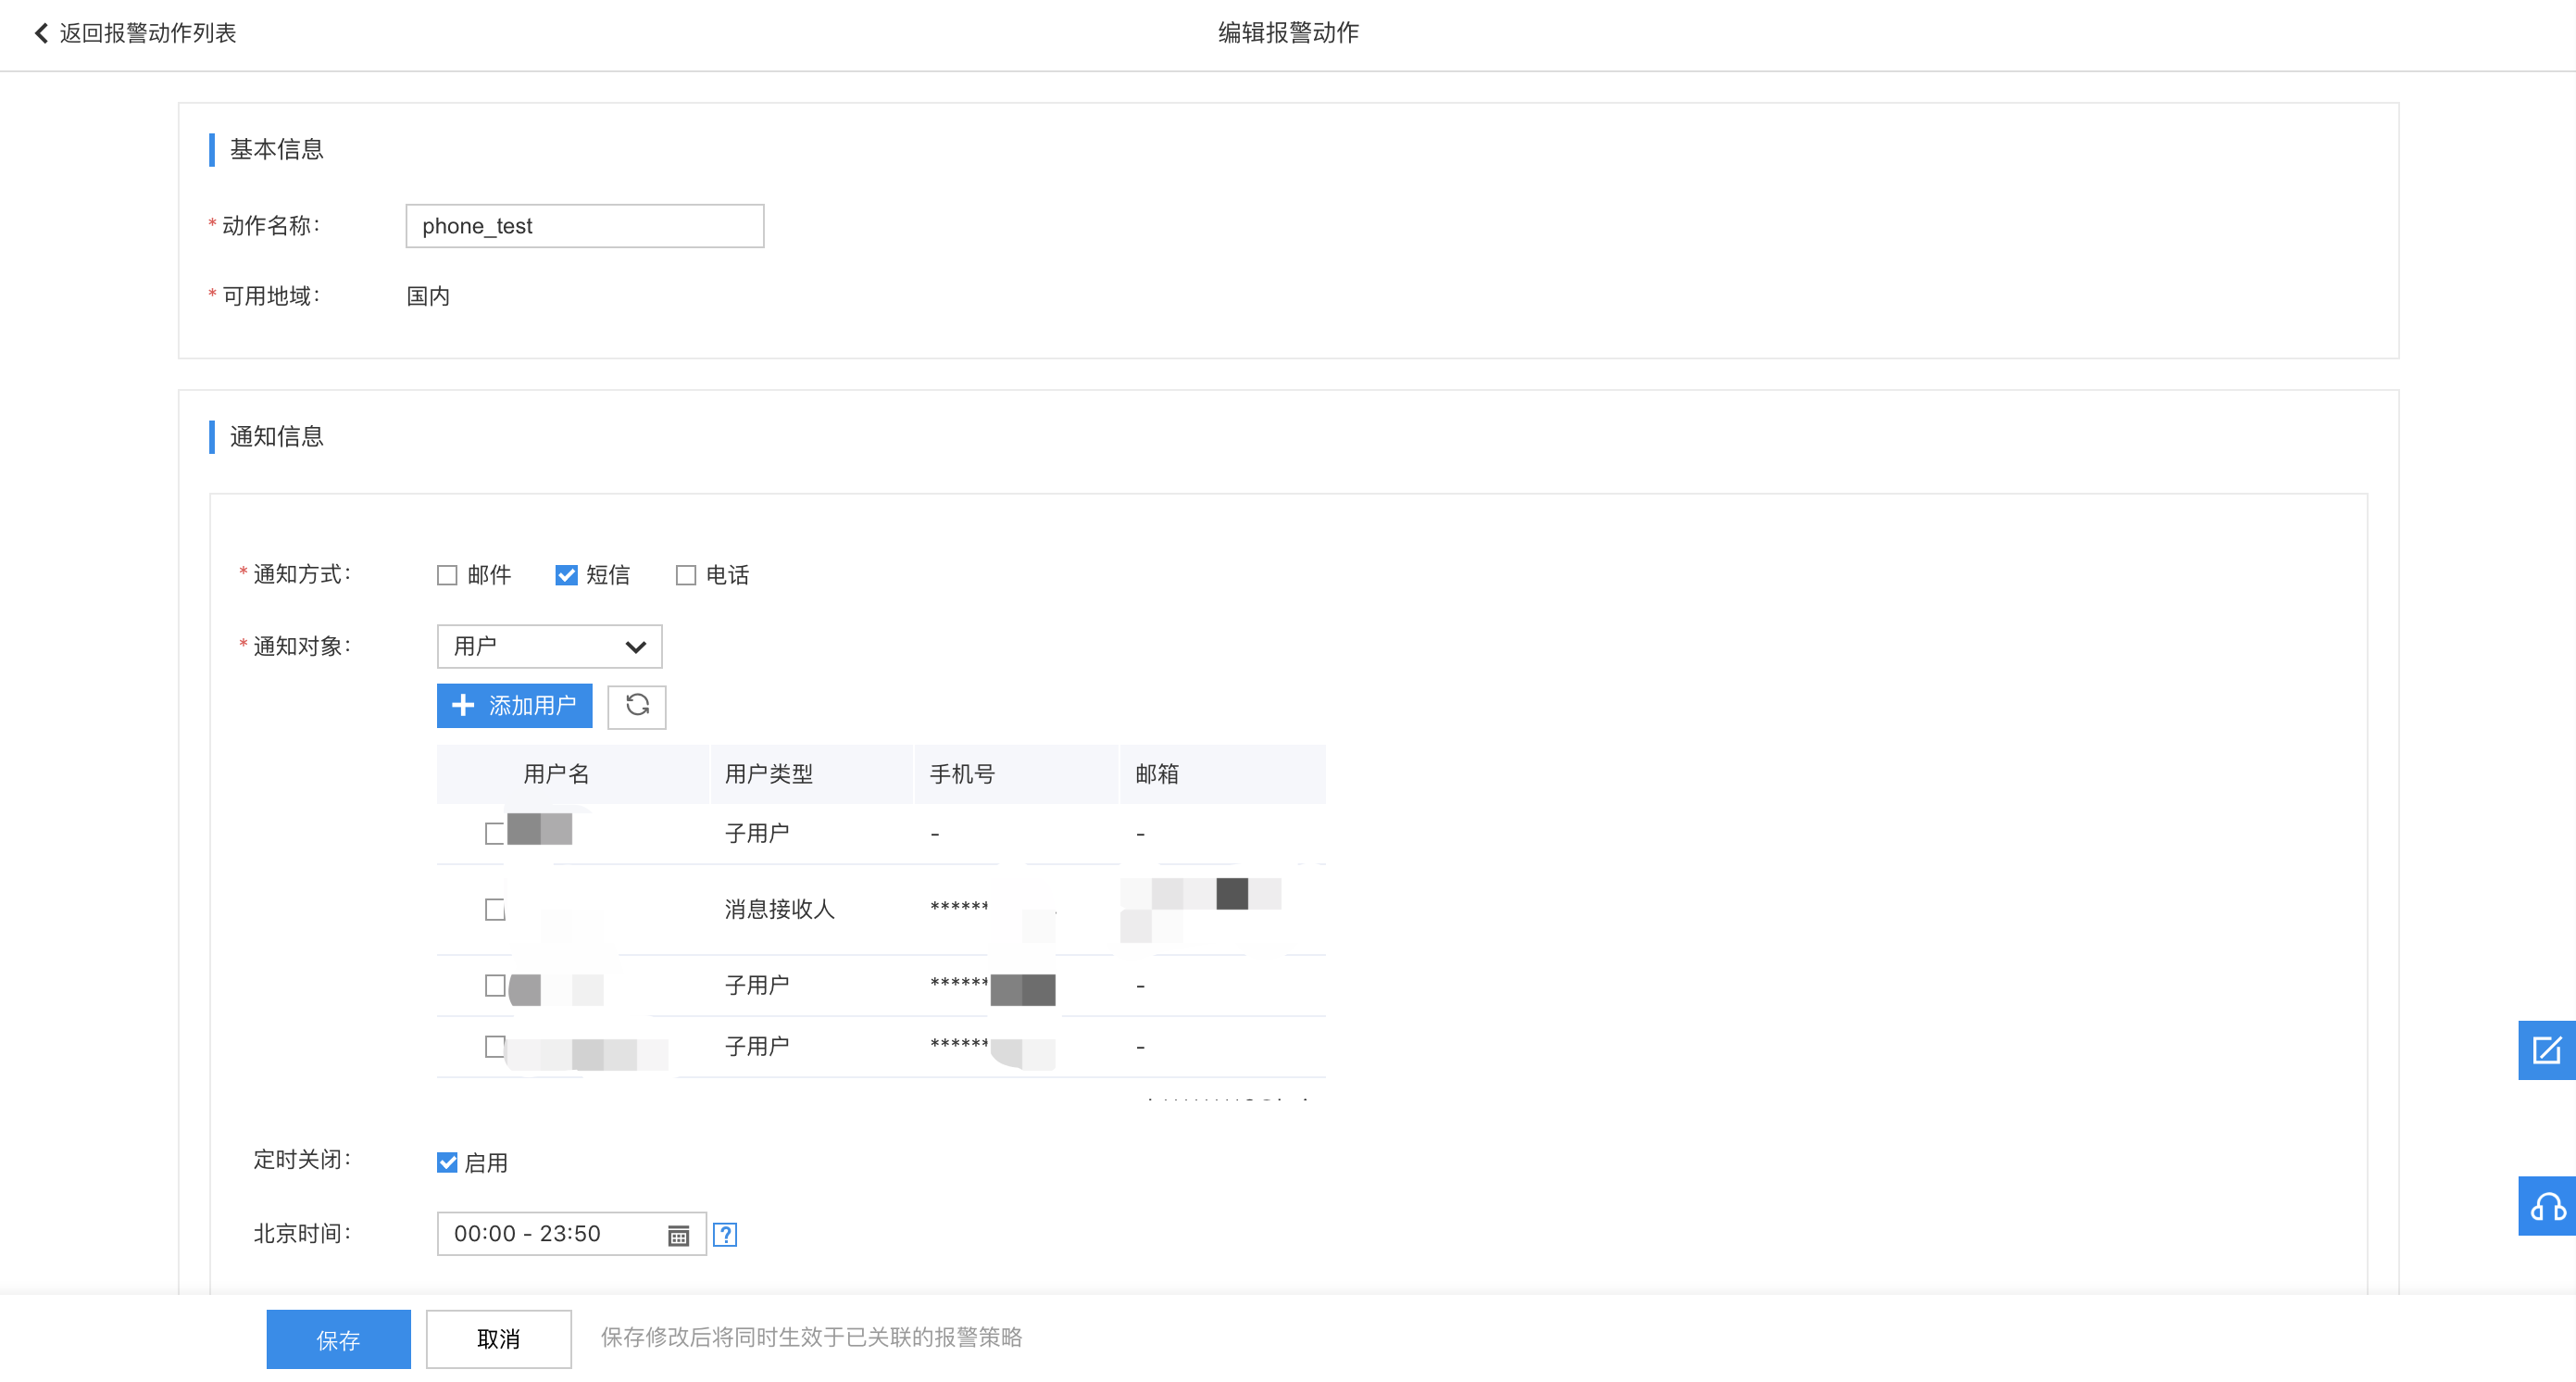Click the 用户类型 column header
The image size is (2576, 1382).
pos(768,774)
